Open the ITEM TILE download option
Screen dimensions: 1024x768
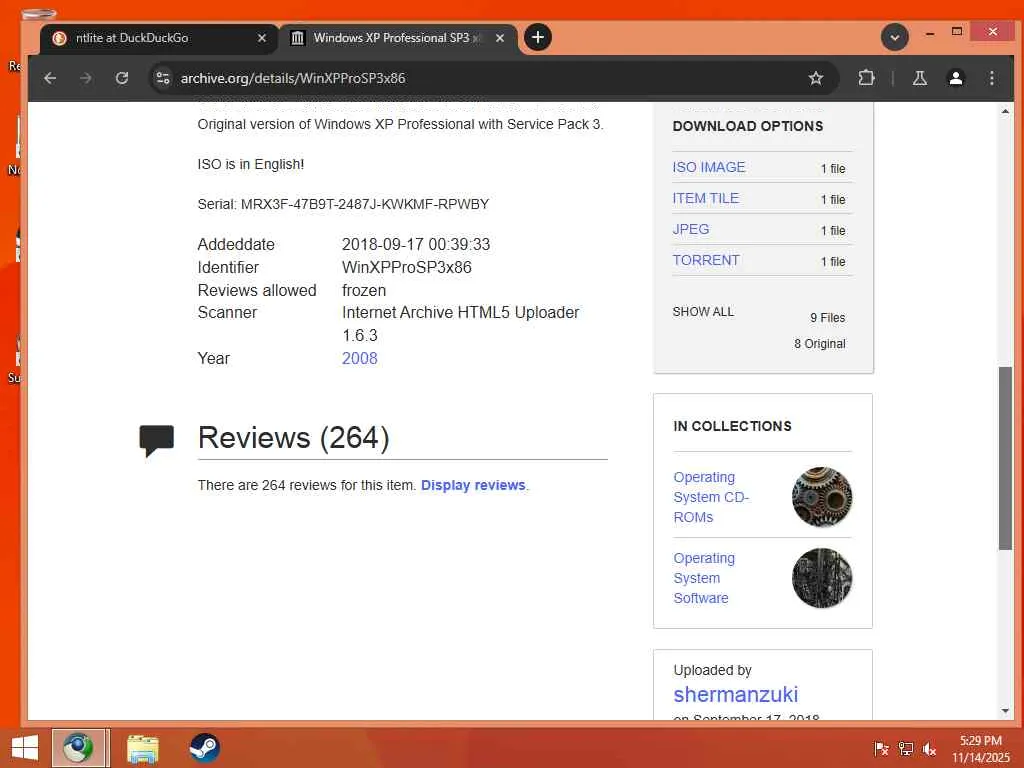(x=705, y=198)
